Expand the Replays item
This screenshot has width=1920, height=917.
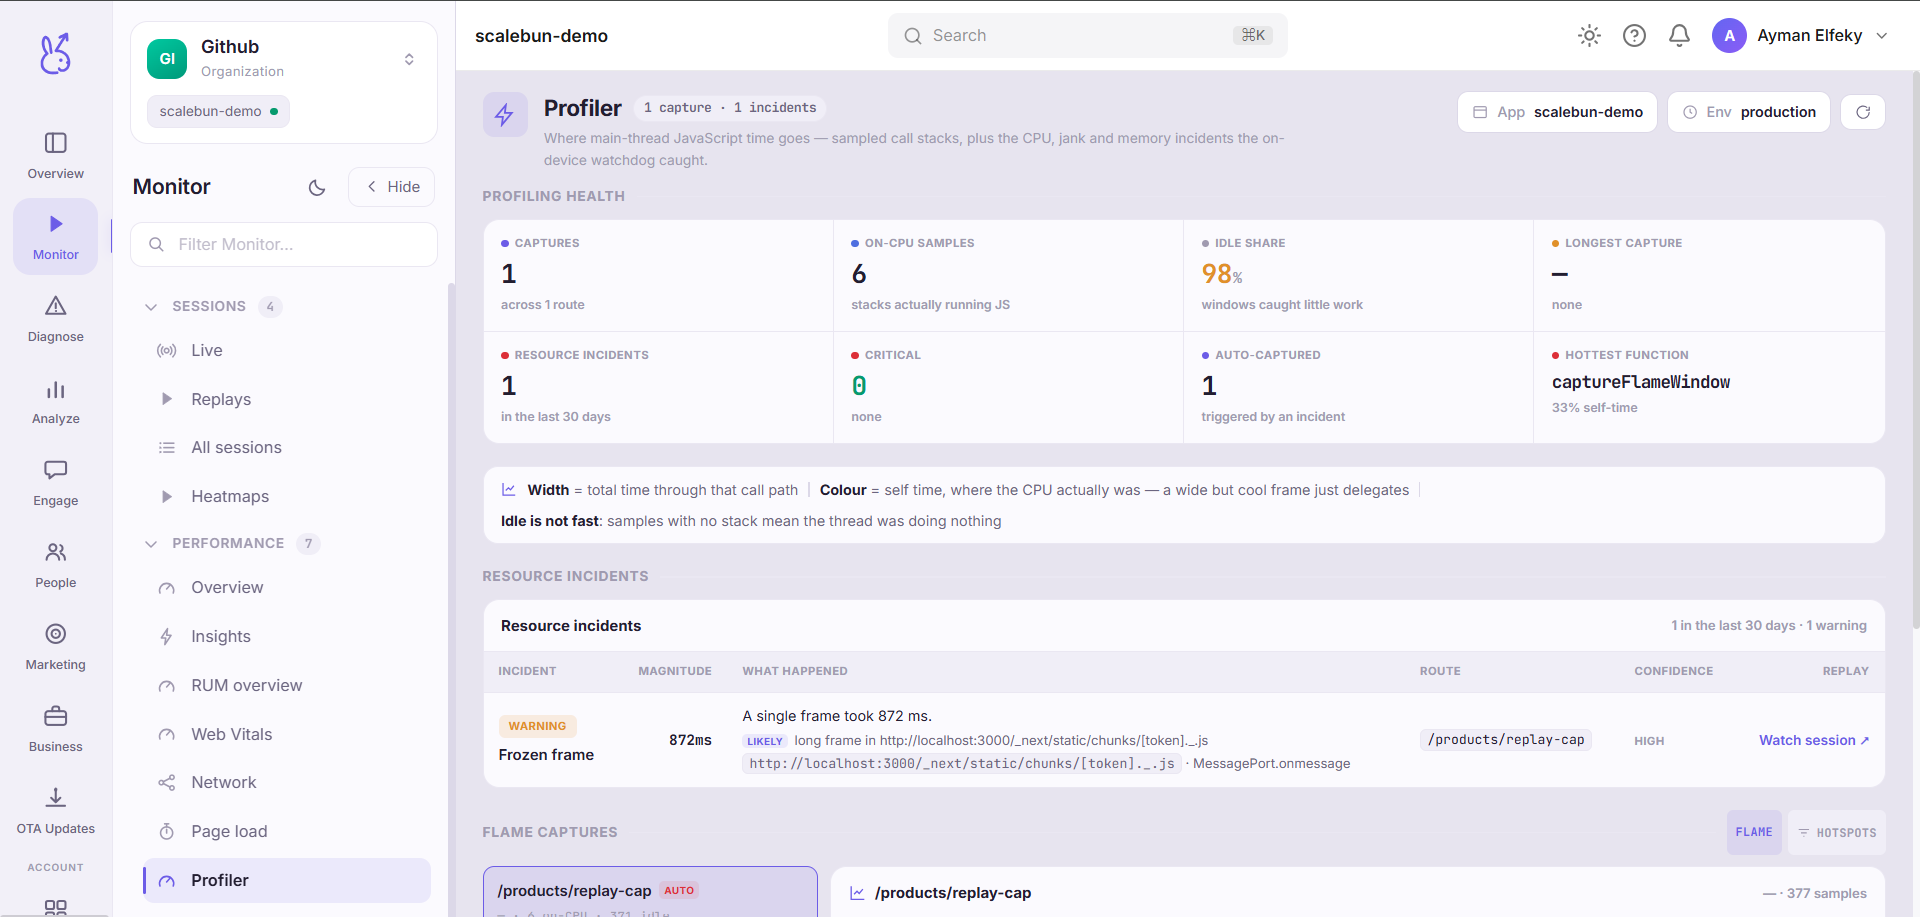point(287,399)
